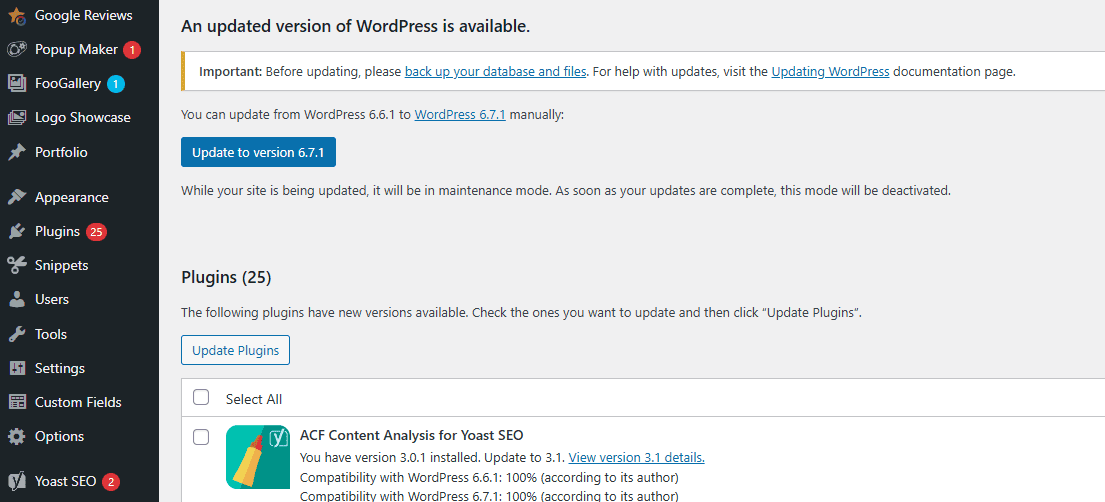Image resolution: width=1105 pixels, height=502 pixels.
Task: Click the FooGallery sidebar icon
Action: pos(17,84)
